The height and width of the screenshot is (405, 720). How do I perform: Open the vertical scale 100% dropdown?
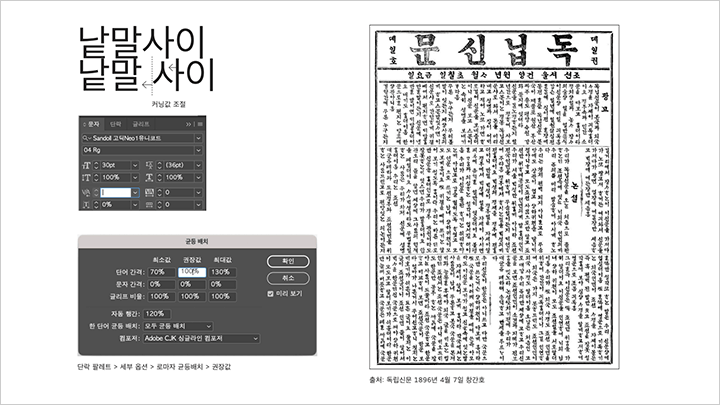[x=135, y=177]
